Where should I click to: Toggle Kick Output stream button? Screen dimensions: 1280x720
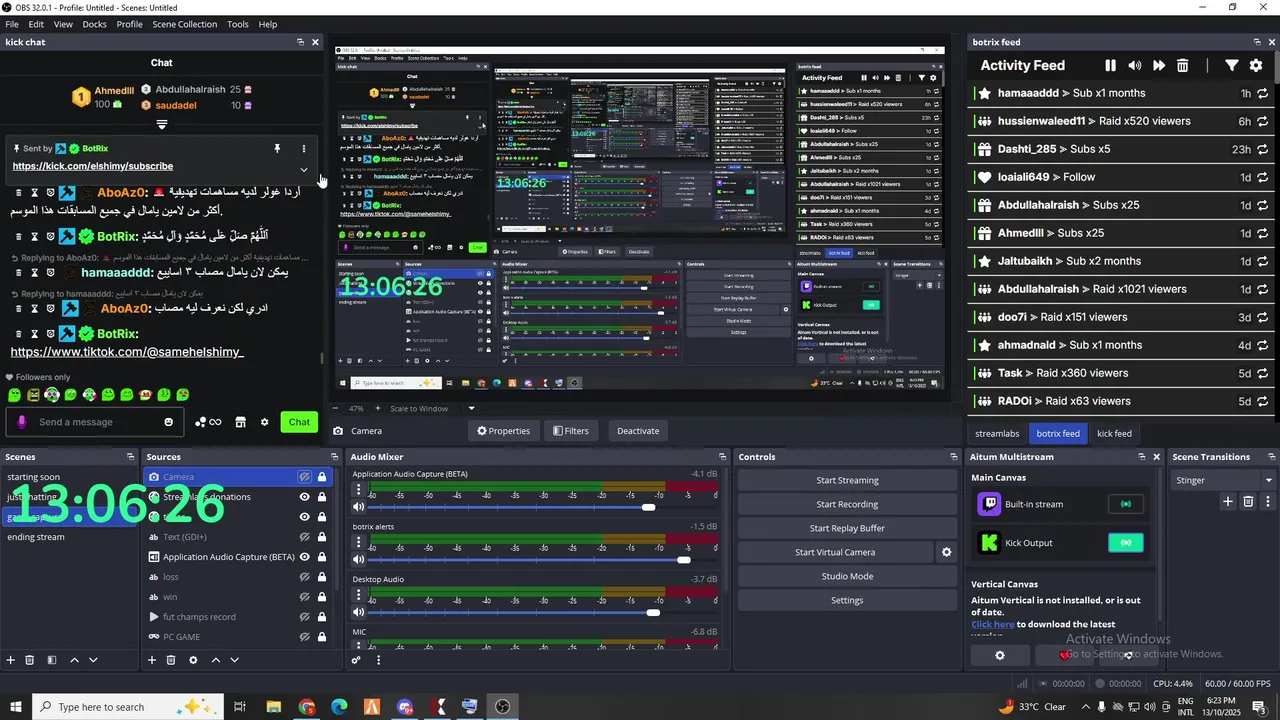(1126, 543)
